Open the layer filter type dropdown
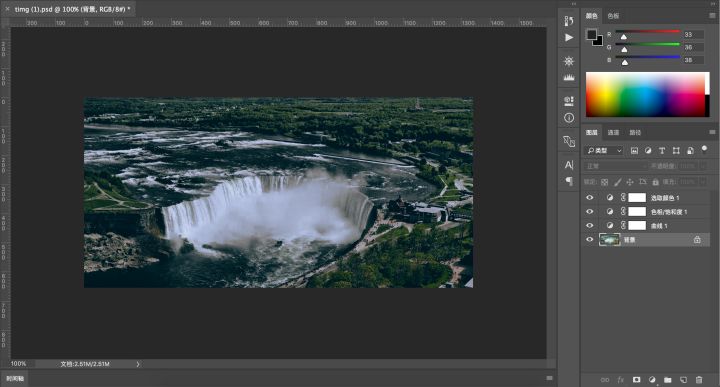The width and height of the screenshot is (720, 387). click(604, 151)
